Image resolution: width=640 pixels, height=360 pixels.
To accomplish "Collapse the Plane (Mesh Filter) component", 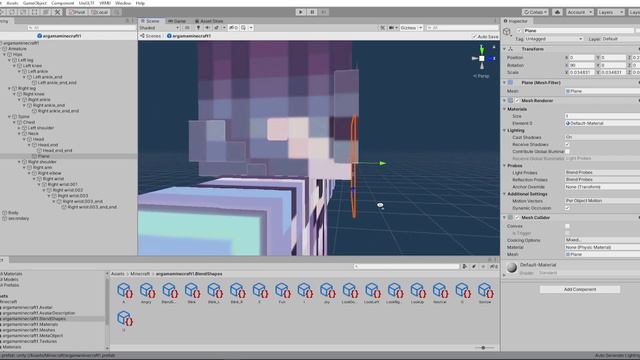I will (x=504, y=82).
